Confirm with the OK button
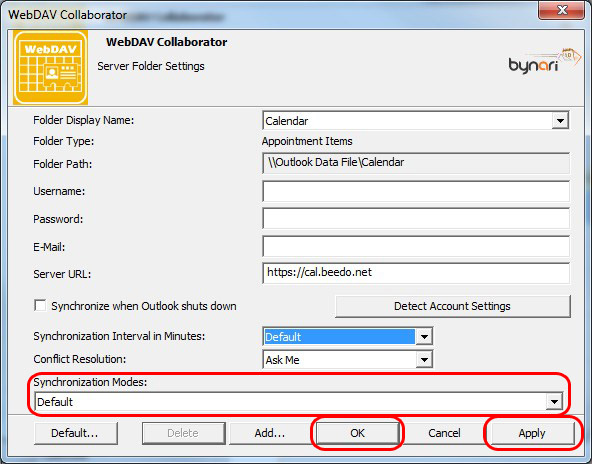The height and width of the screenshot is (464, 592). [357, 433]
